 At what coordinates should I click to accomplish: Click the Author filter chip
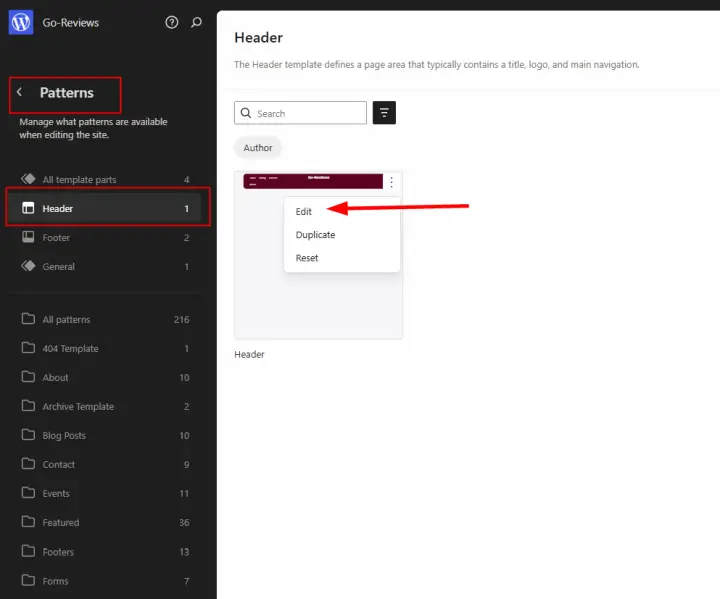pyautogui.click(x=258, y=148)
